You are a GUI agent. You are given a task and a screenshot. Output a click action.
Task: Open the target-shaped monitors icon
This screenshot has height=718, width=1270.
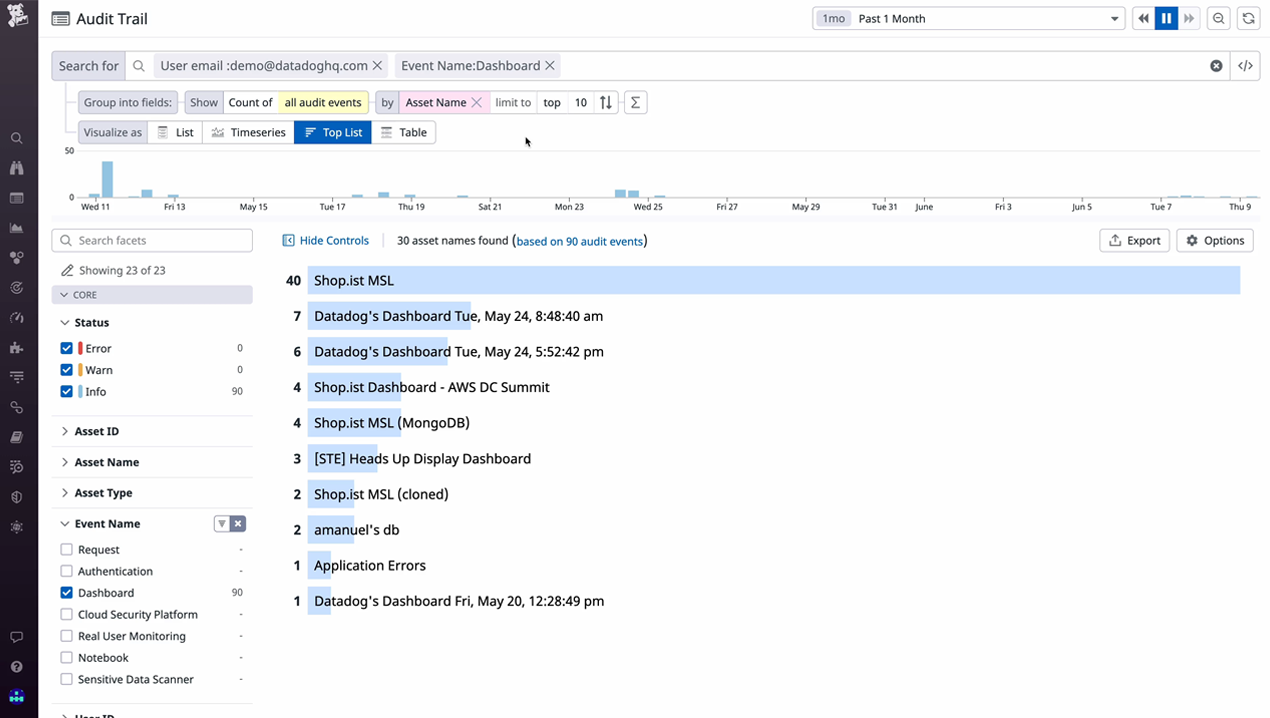(17, 287)
